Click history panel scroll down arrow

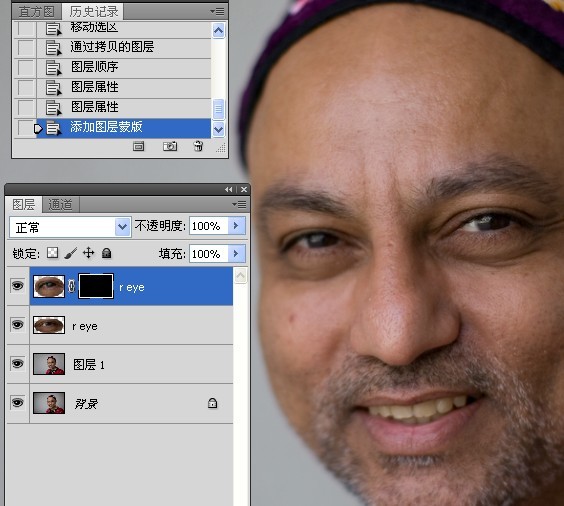218,129
